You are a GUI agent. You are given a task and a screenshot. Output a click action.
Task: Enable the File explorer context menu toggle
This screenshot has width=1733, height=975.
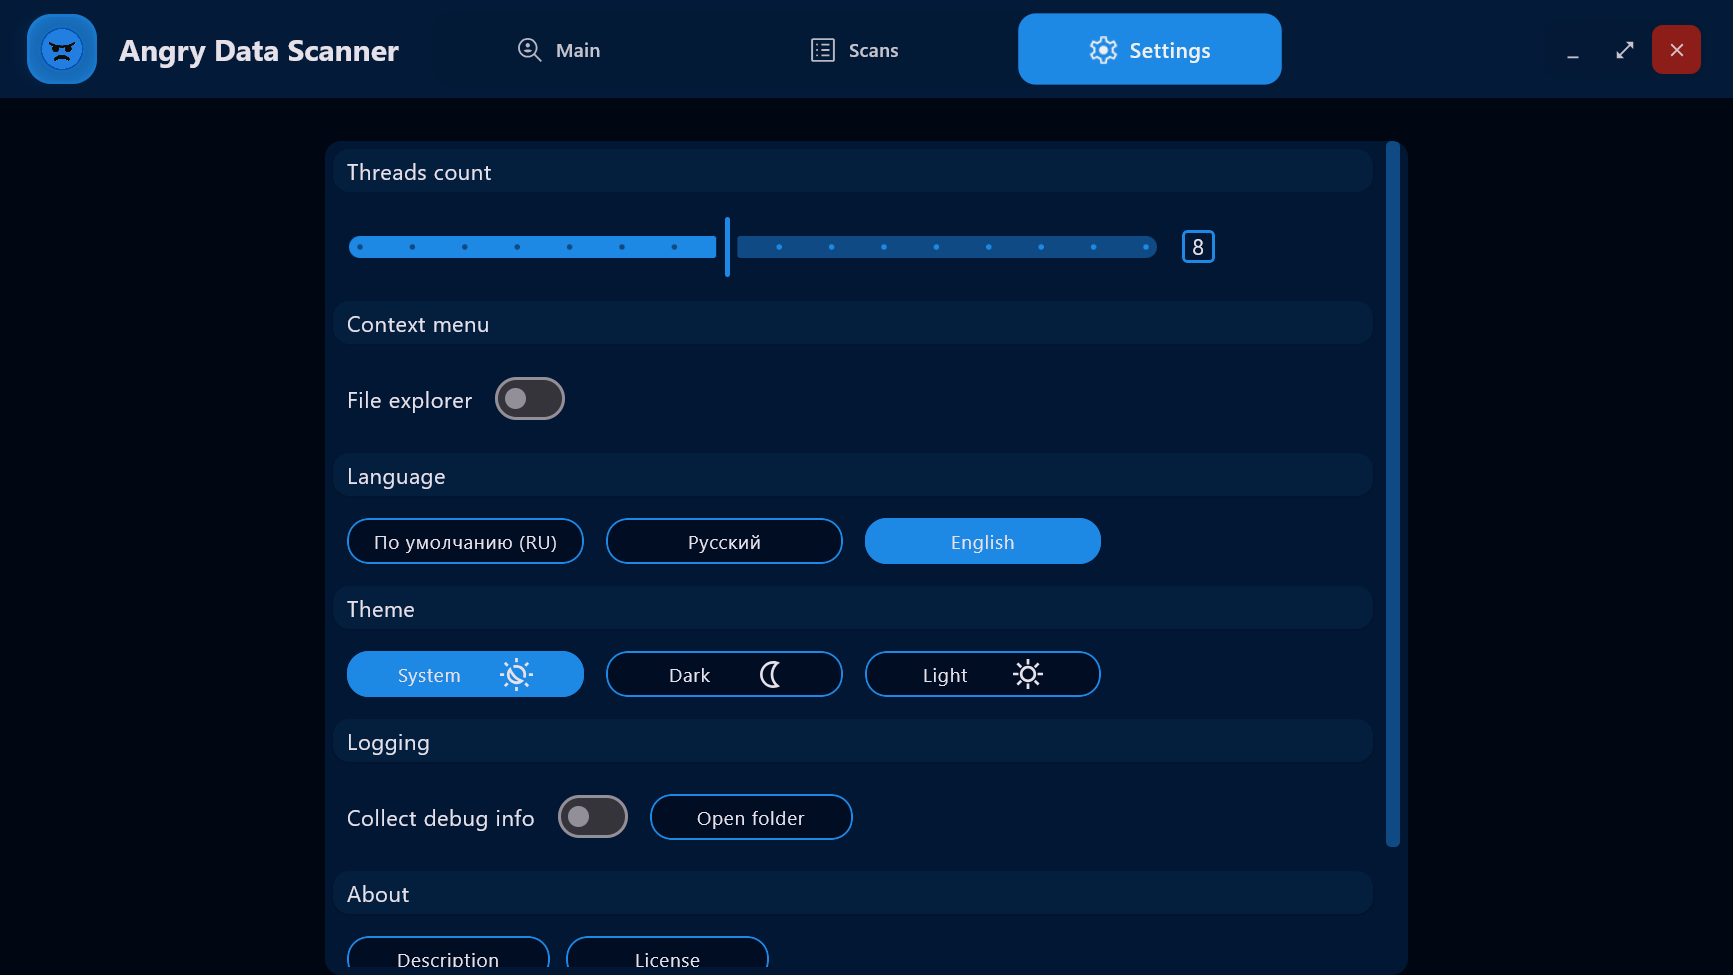(x=530, y=399)
